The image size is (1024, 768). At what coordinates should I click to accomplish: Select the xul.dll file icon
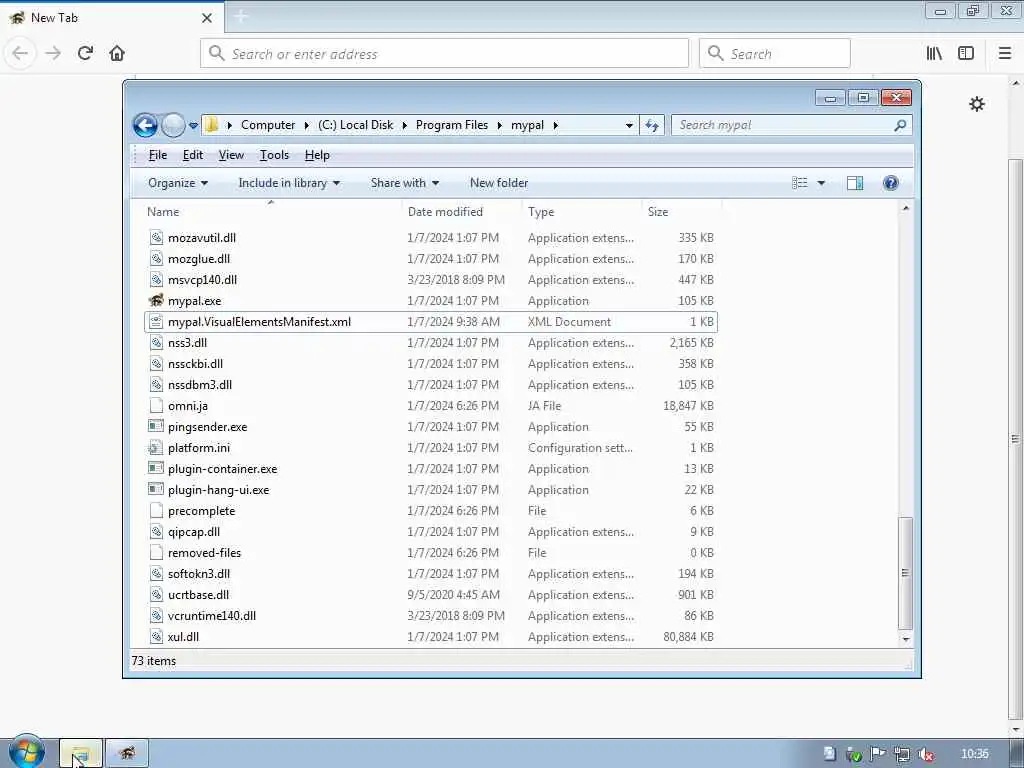[x=156, y=636]
